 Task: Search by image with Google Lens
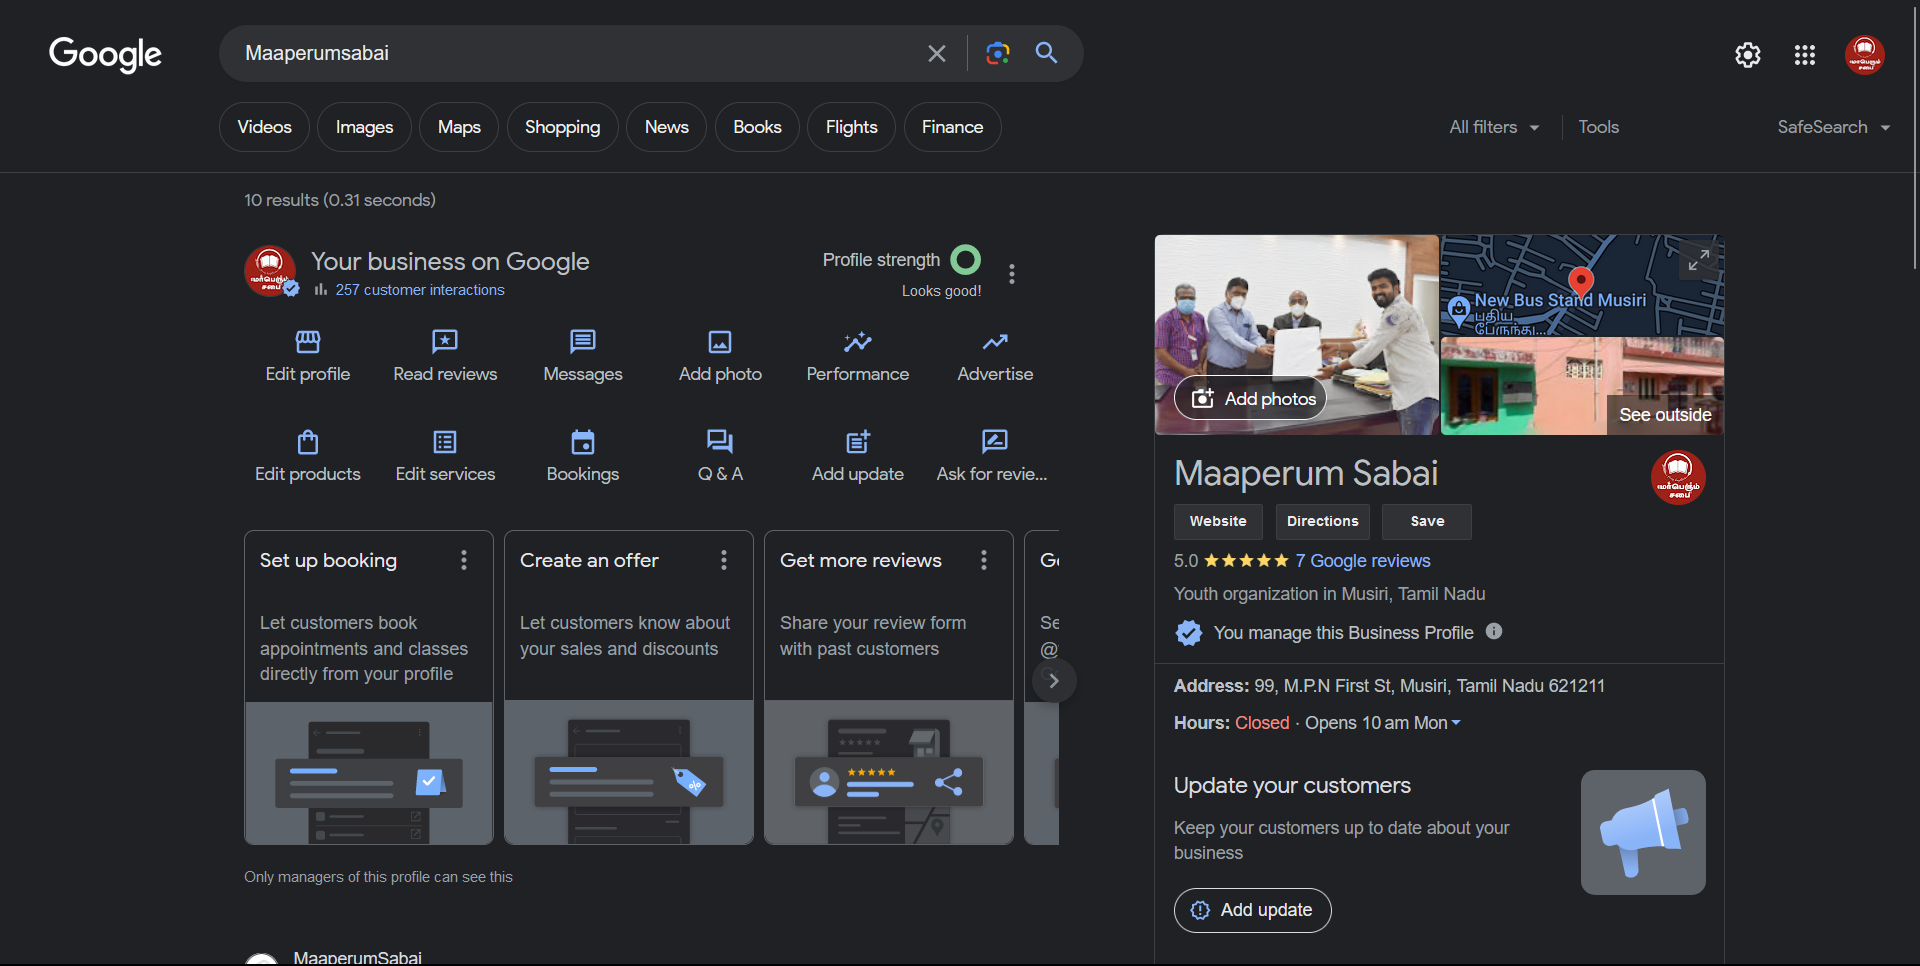(996, 53)
